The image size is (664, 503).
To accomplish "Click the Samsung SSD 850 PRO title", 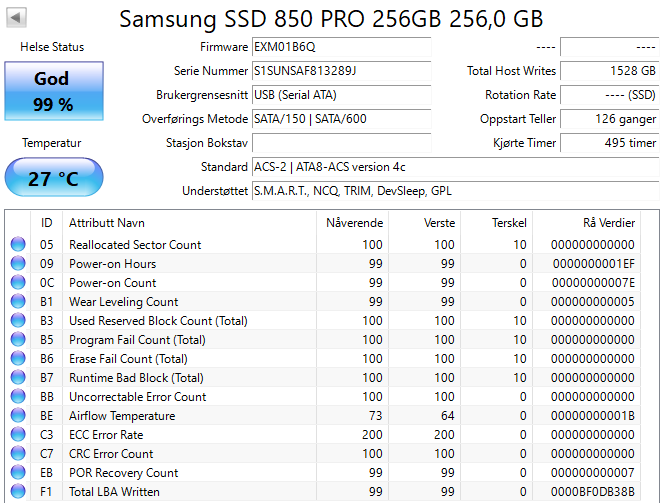I will click(331, 19).
